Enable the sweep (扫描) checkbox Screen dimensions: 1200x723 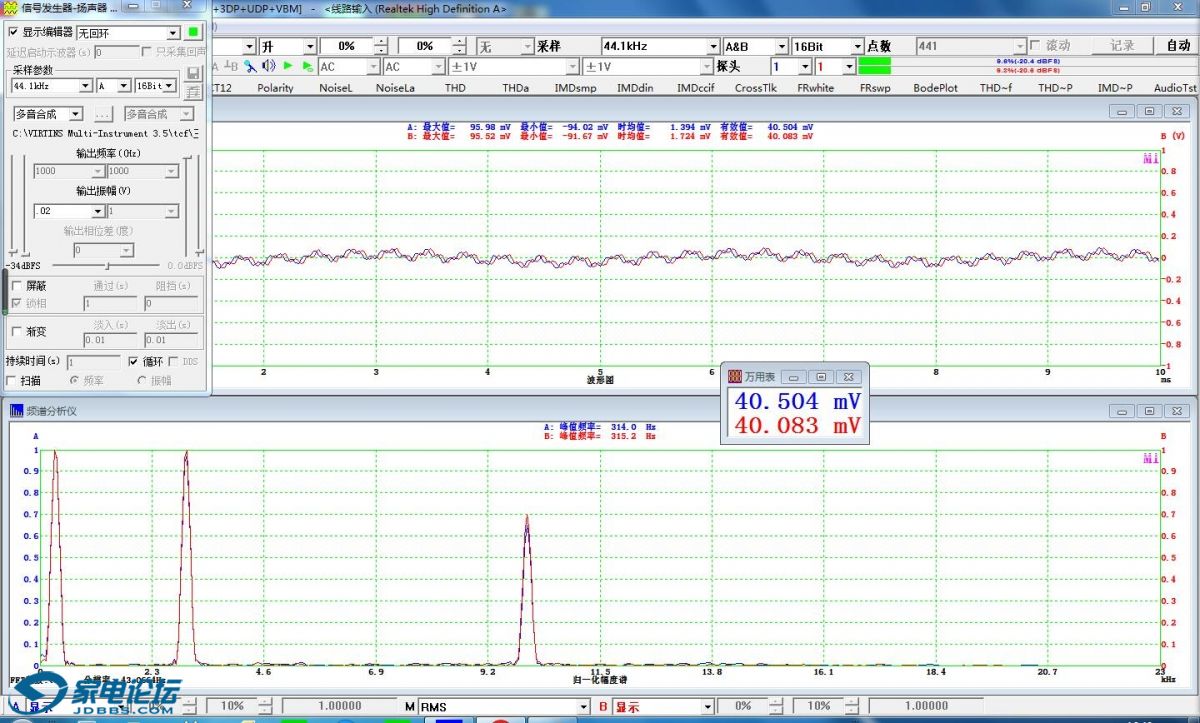11,380
